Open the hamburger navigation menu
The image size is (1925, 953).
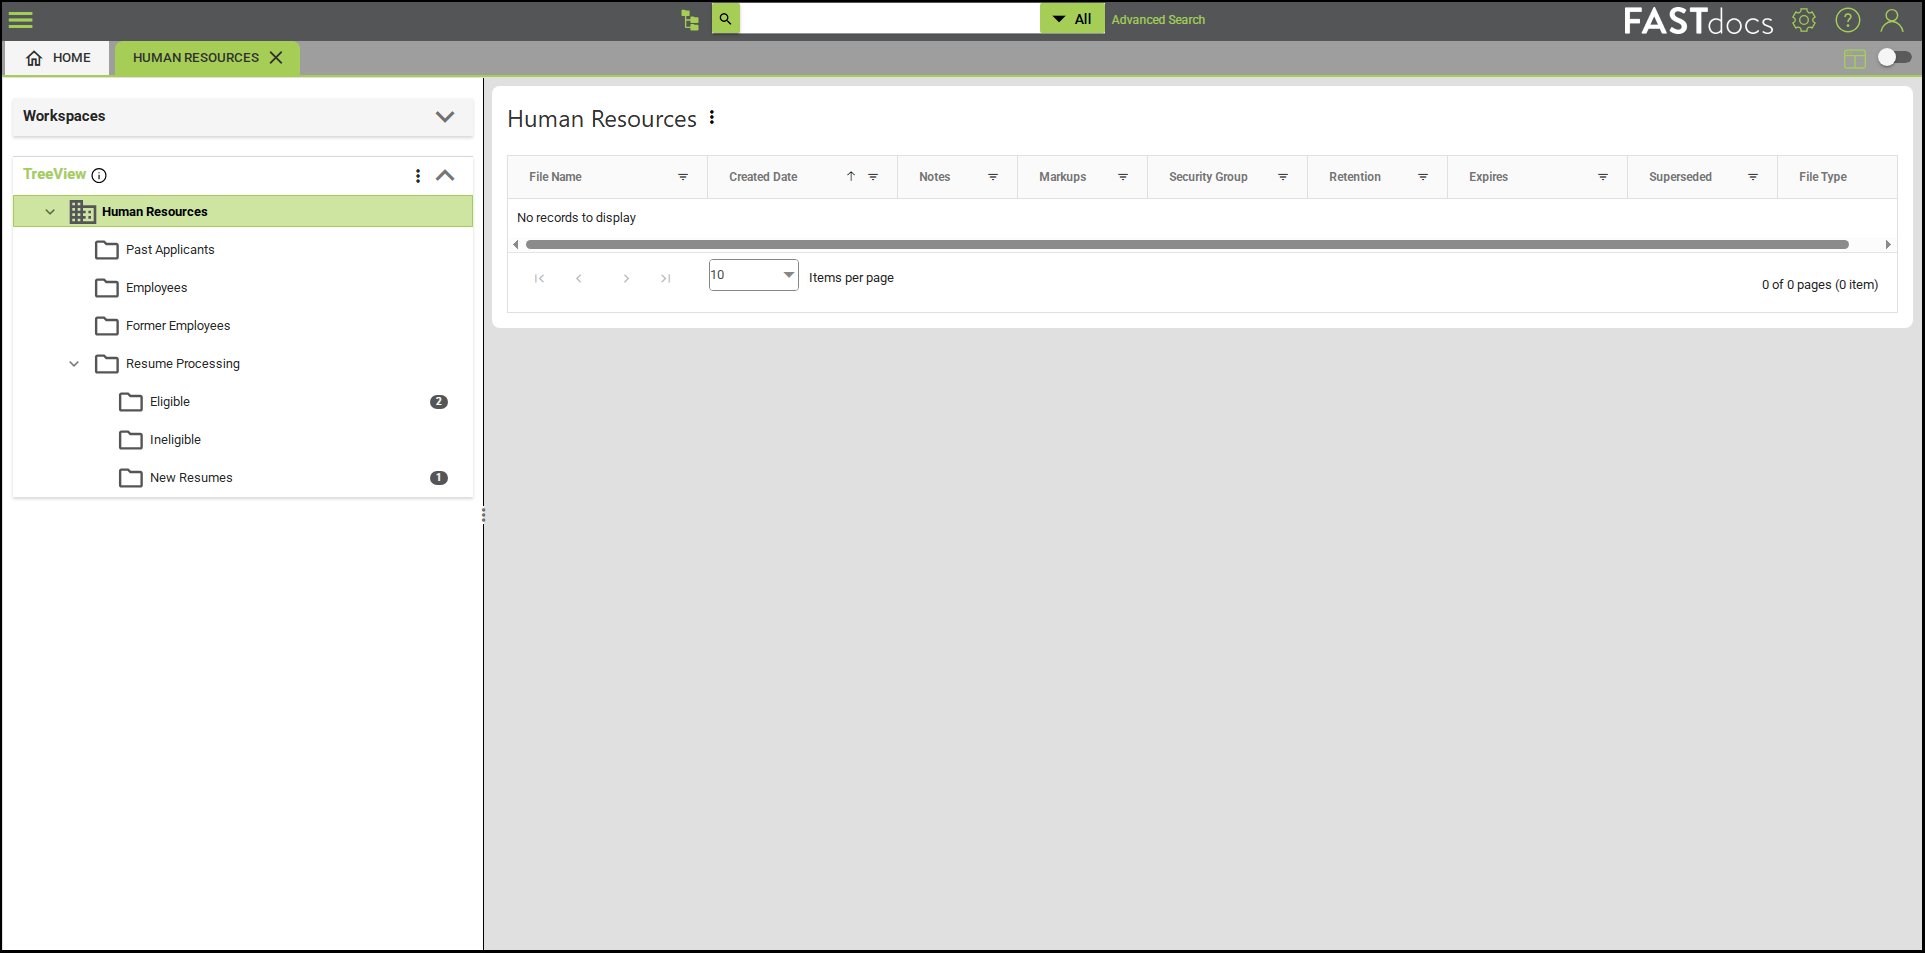point(20,20)
